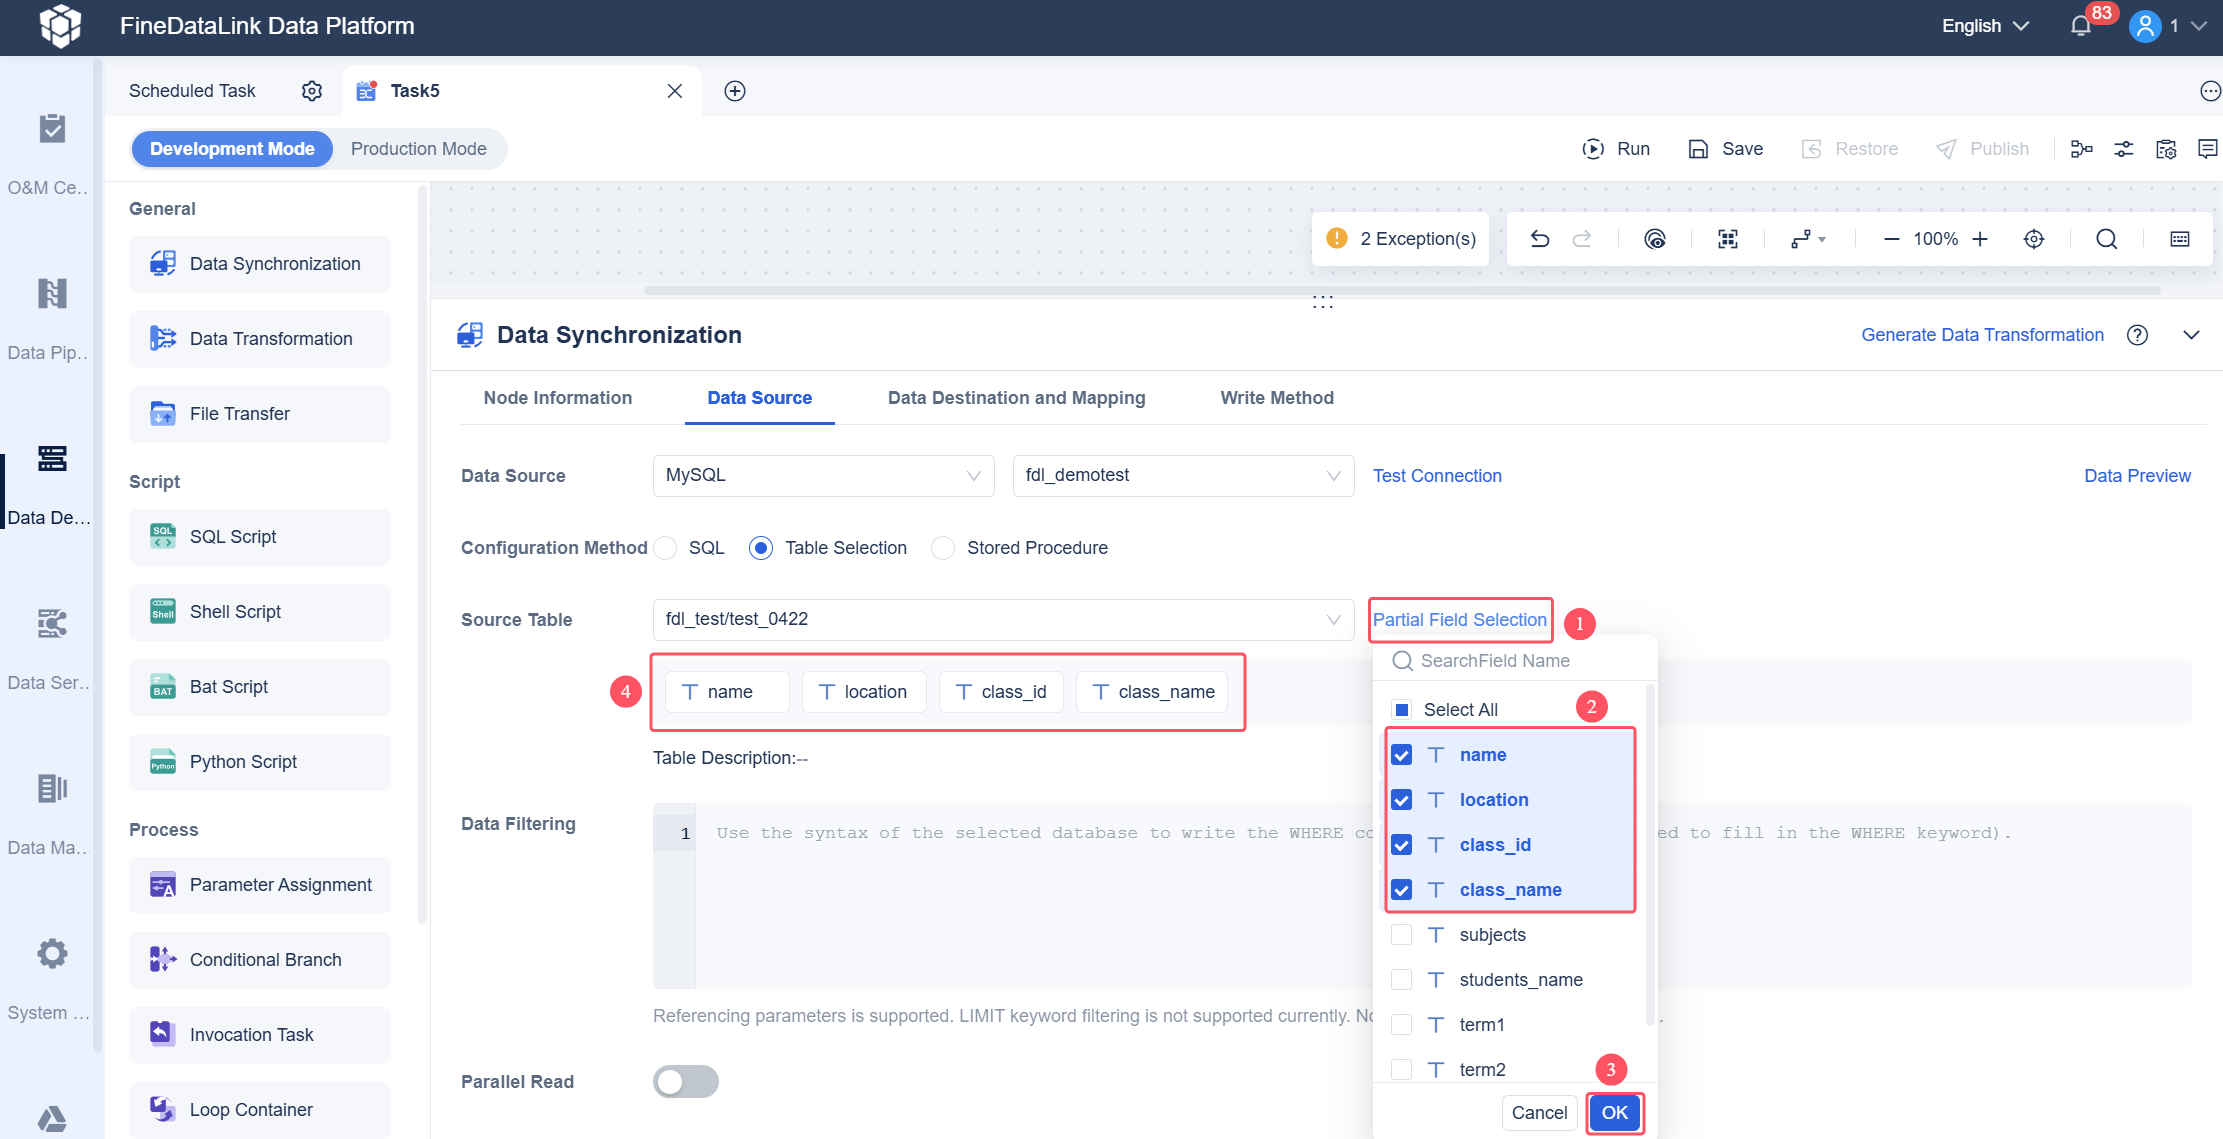Check the subjects field checkbox

pyautogui.click(x=1402, y=935)
